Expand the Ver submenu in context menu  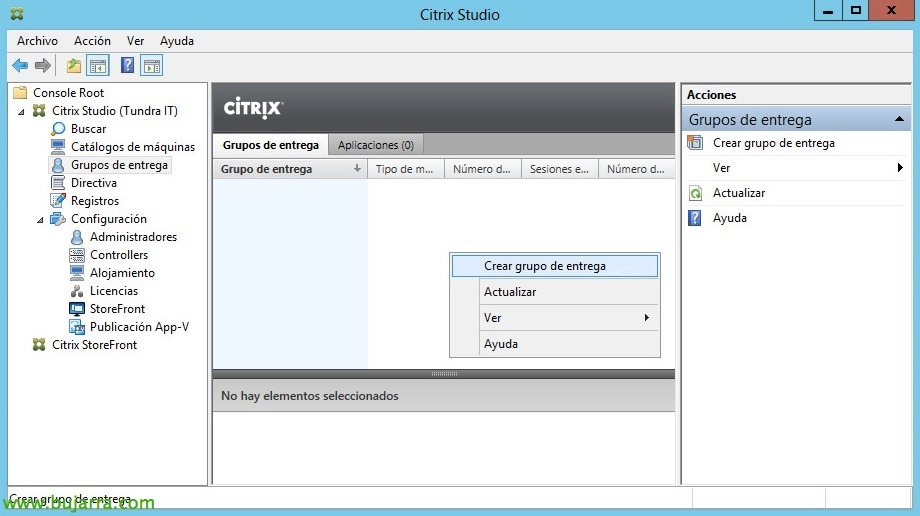pos(647,318)
